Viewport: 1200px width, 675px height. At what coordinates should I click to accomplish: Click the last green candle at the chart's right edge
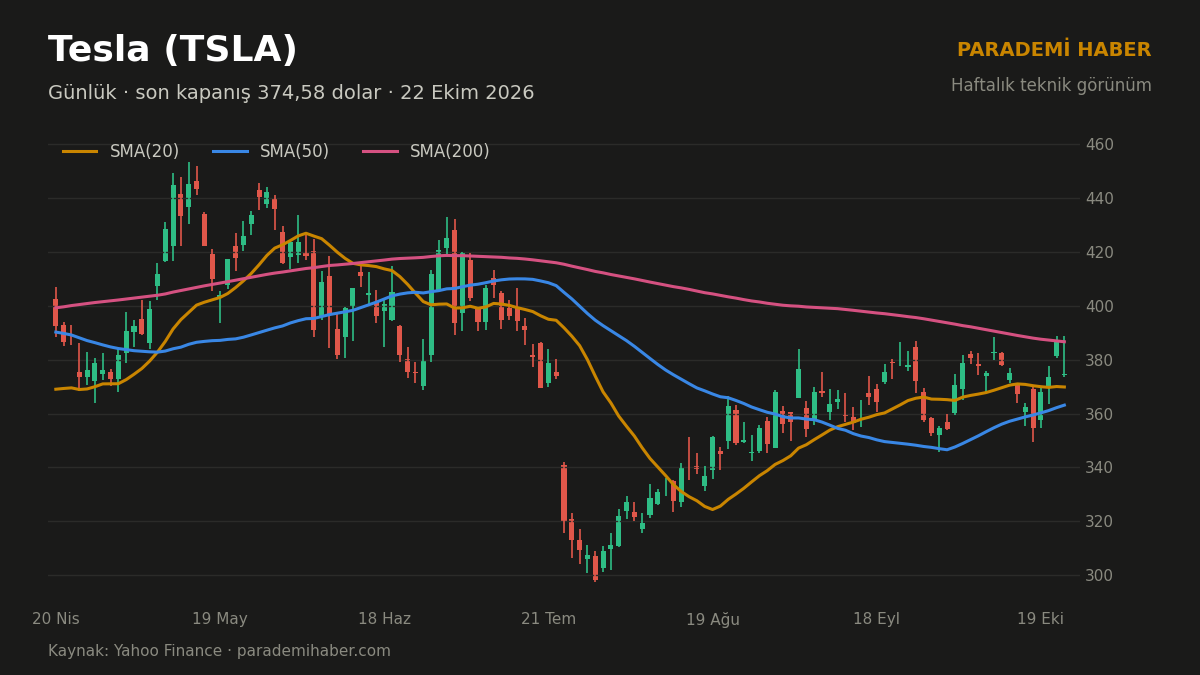coord(1064,355)
